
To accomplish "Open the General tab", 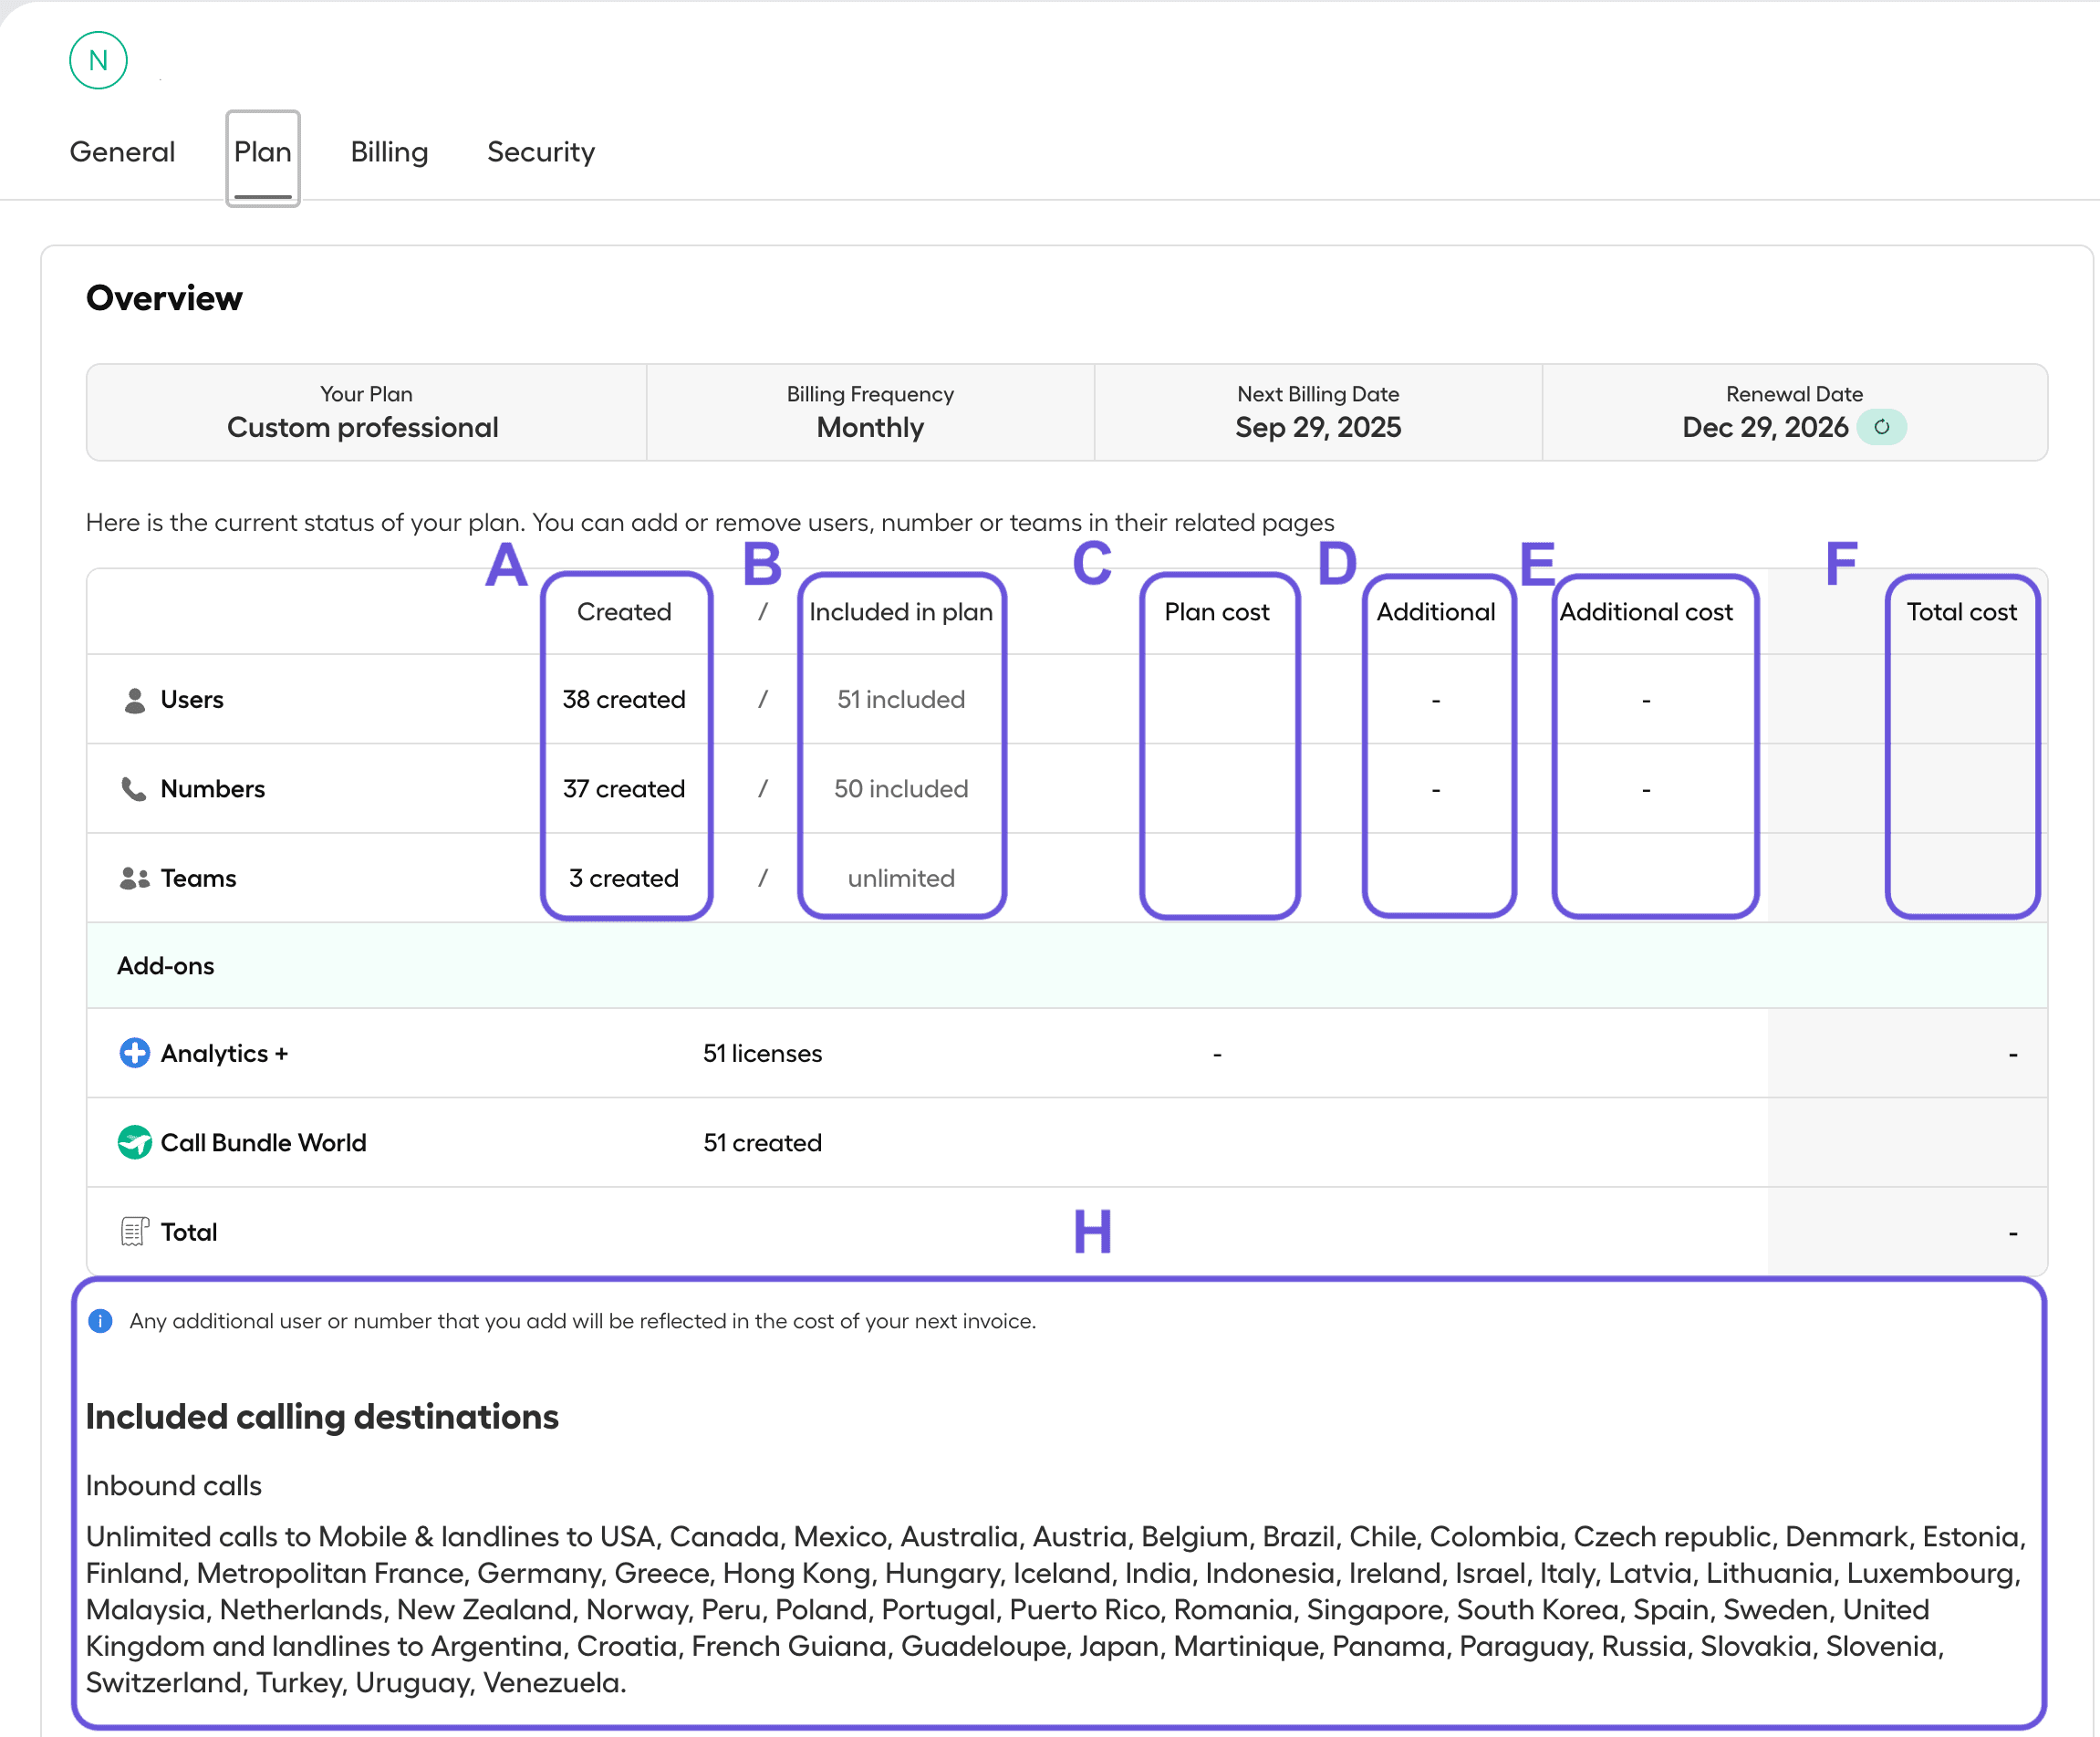I will pos(122,152).
